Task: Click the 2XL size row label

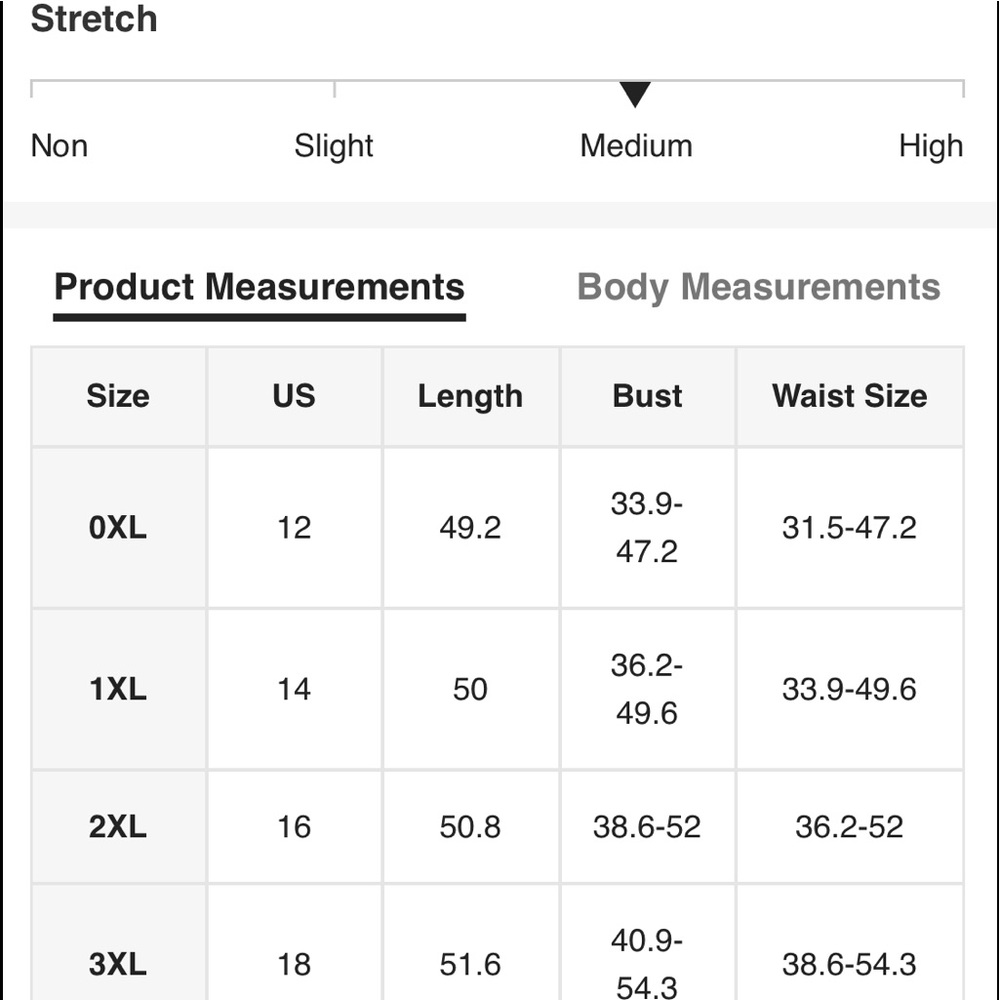Action: [118, 827]
